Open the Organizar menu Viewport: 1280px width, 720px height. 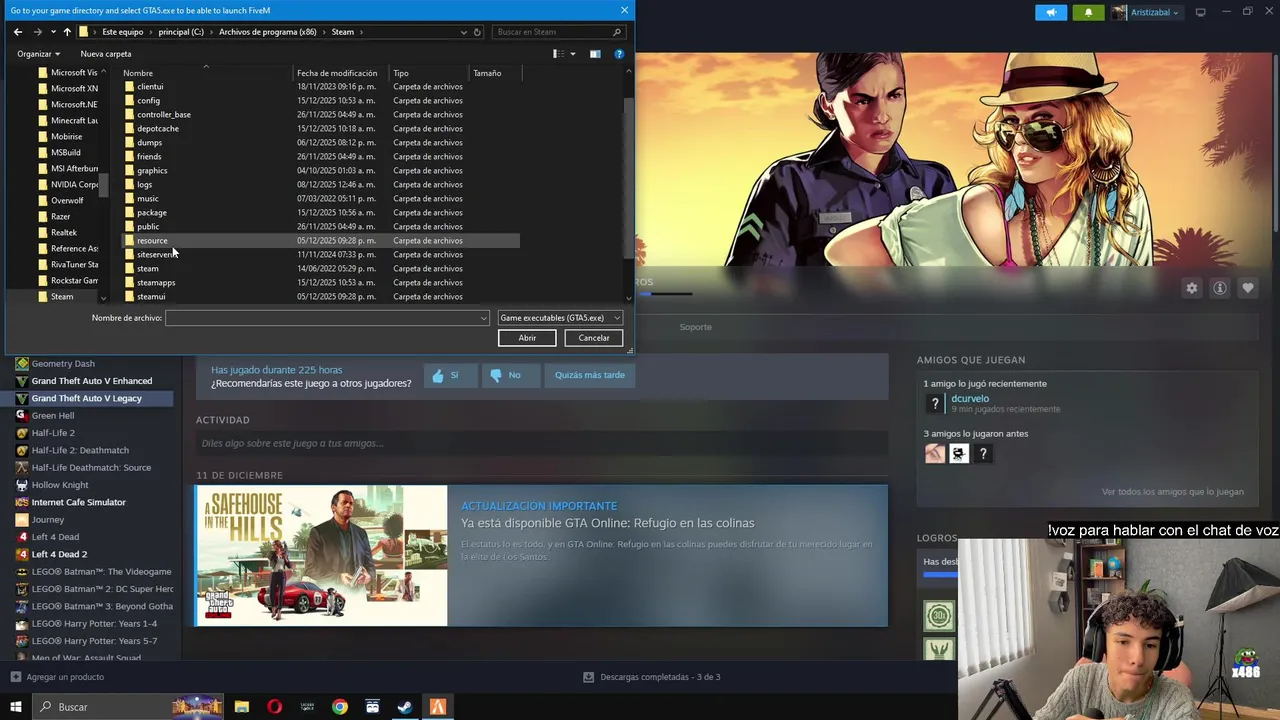37,54
